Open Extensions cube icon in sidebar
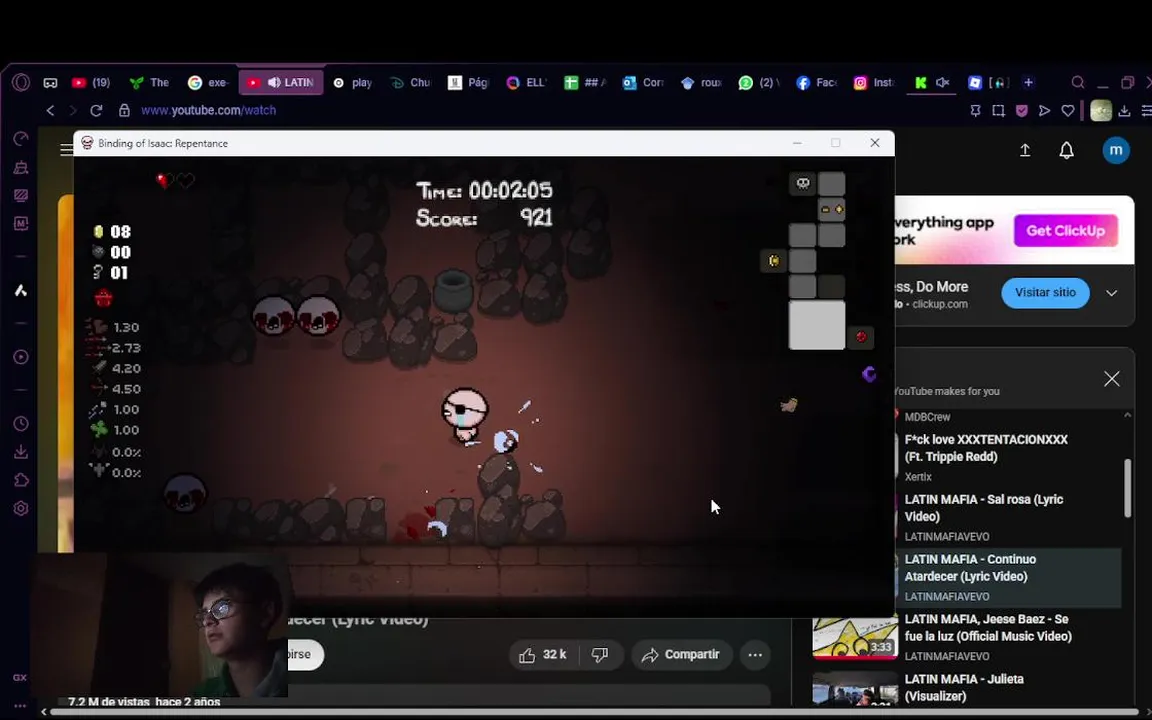 pos(21,480)
